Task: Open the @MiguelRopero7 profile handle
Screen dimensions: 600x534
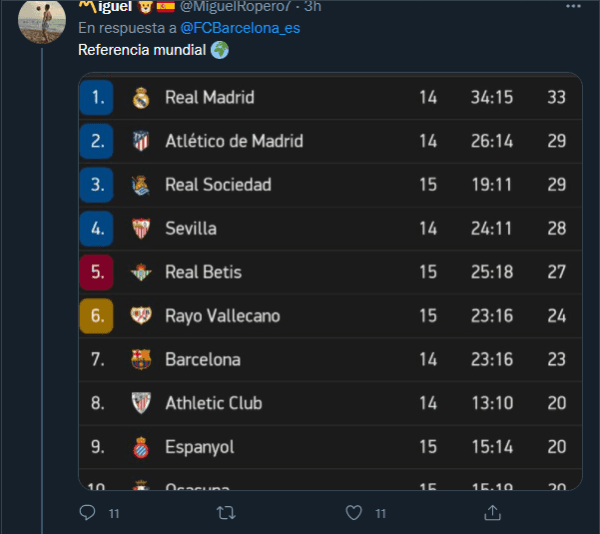Action: tap(236, 7)
